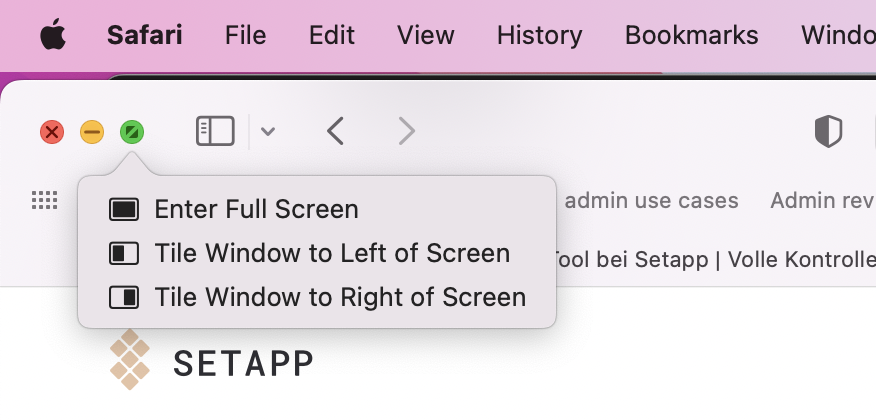The height and width of the screenshot is (420, 876).
Task: Click the Enter Full Screen icon
Action: coord(124,210)
